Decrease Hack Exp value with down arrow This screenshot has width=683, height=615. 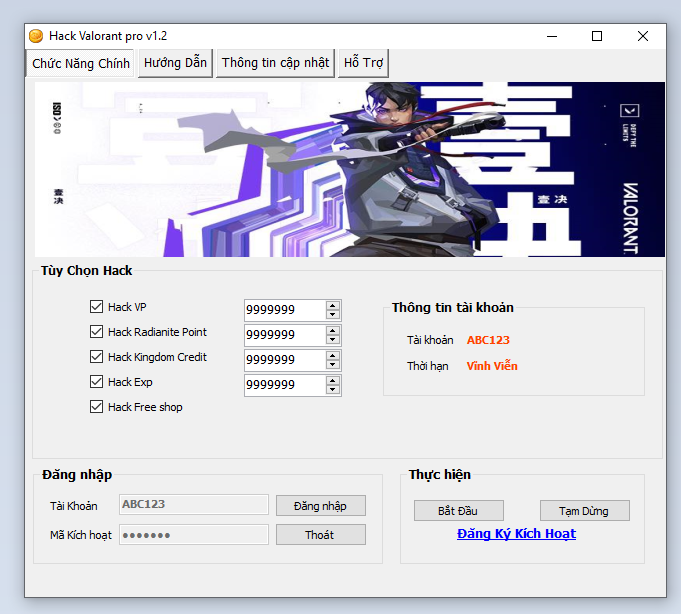tap(333, 390)
